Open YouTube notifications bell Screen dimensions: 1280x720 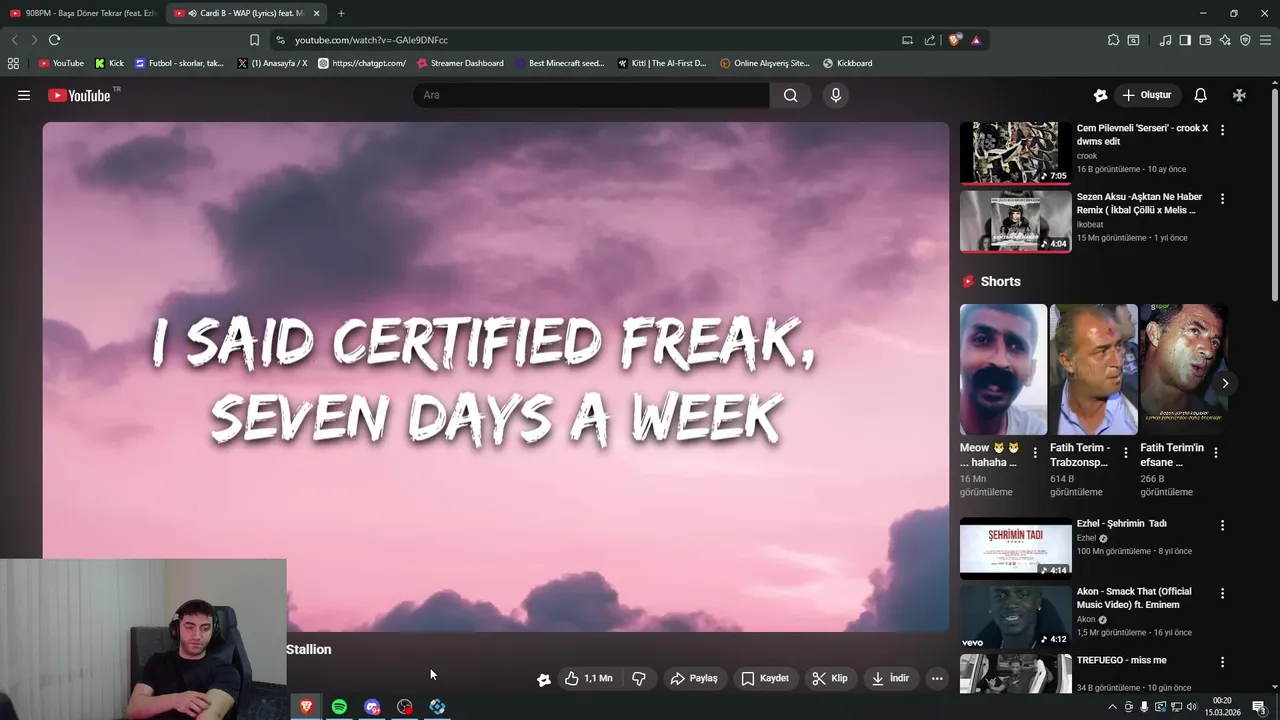tap(1200, 95)
